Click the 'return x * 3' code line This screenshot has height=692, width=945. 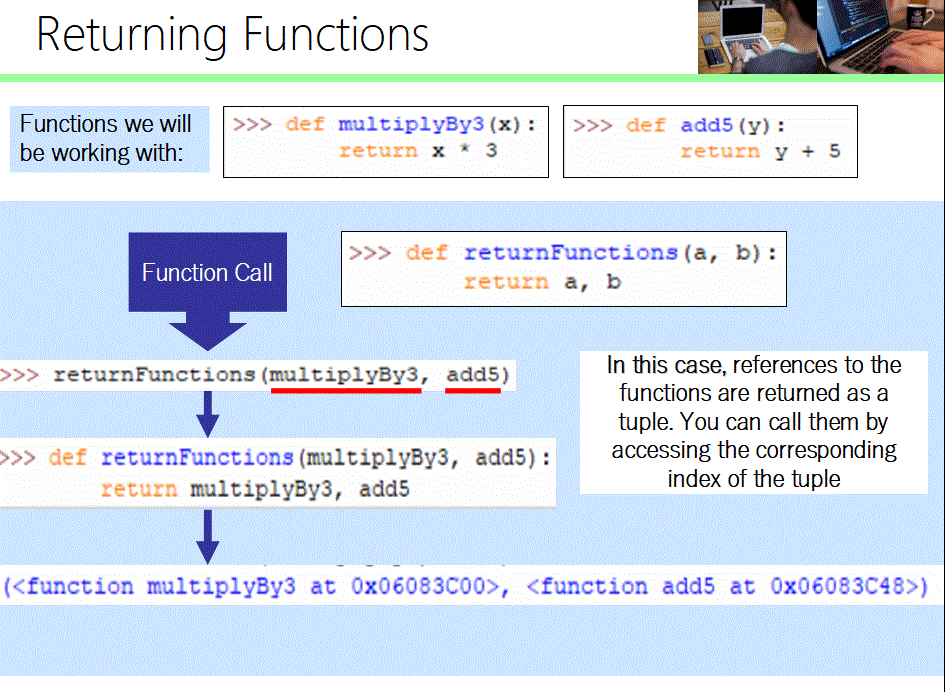pyautogui.click(x=418, y=150)
